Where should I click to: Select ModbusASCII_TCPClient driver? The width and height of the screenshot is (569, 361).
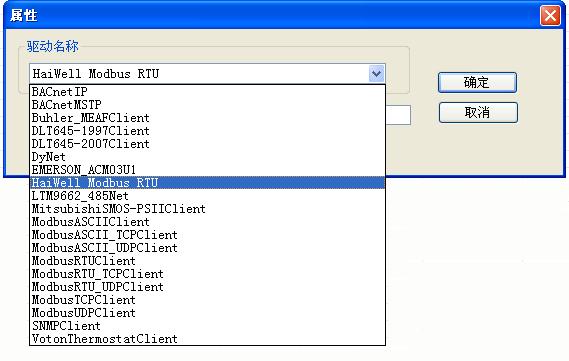(207, 235)
